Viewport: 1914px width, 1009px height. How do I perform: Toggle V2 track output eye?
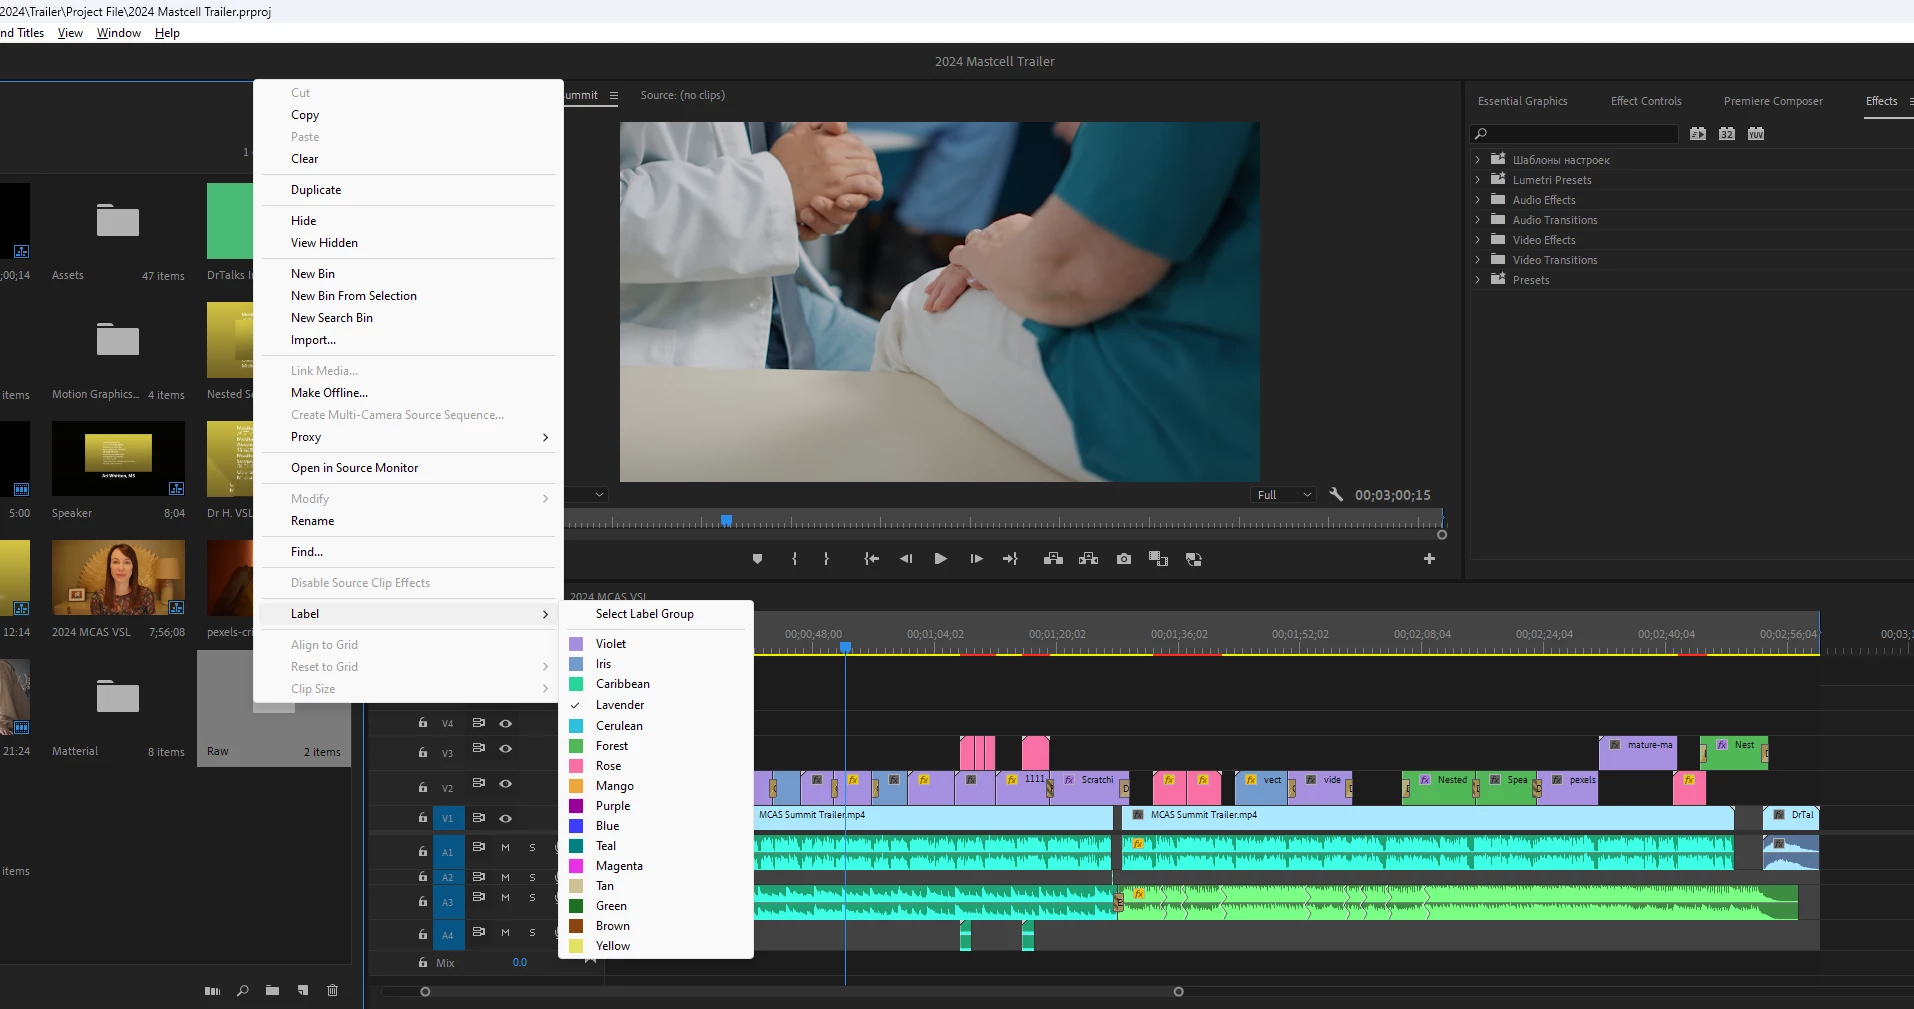pyautogui.click(x=506, y=783)
